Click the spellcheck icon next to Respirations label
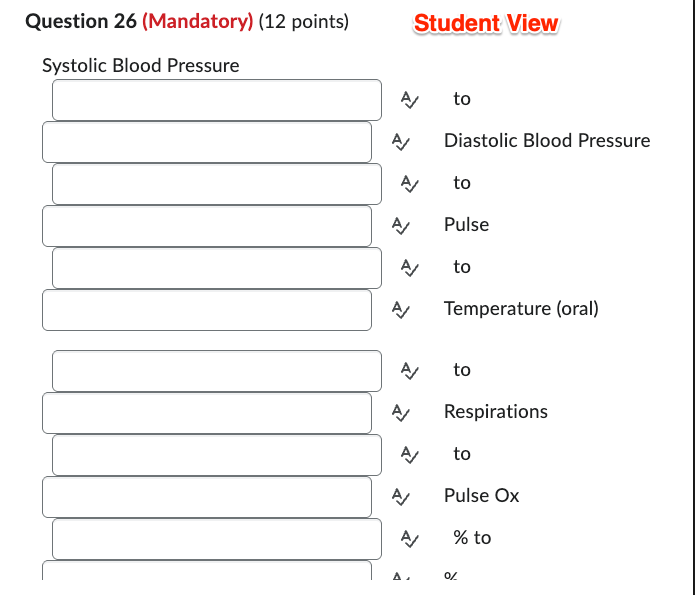 tap(400, 412)
